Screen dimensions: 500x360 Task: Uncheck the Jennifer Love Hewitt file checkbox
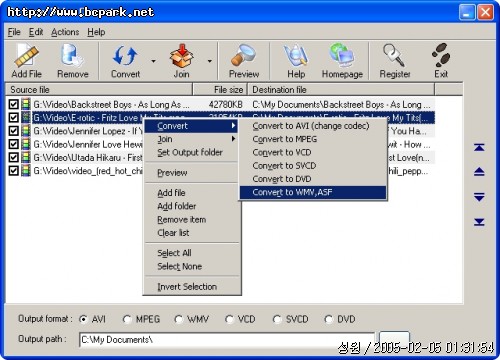coord(13,144)
